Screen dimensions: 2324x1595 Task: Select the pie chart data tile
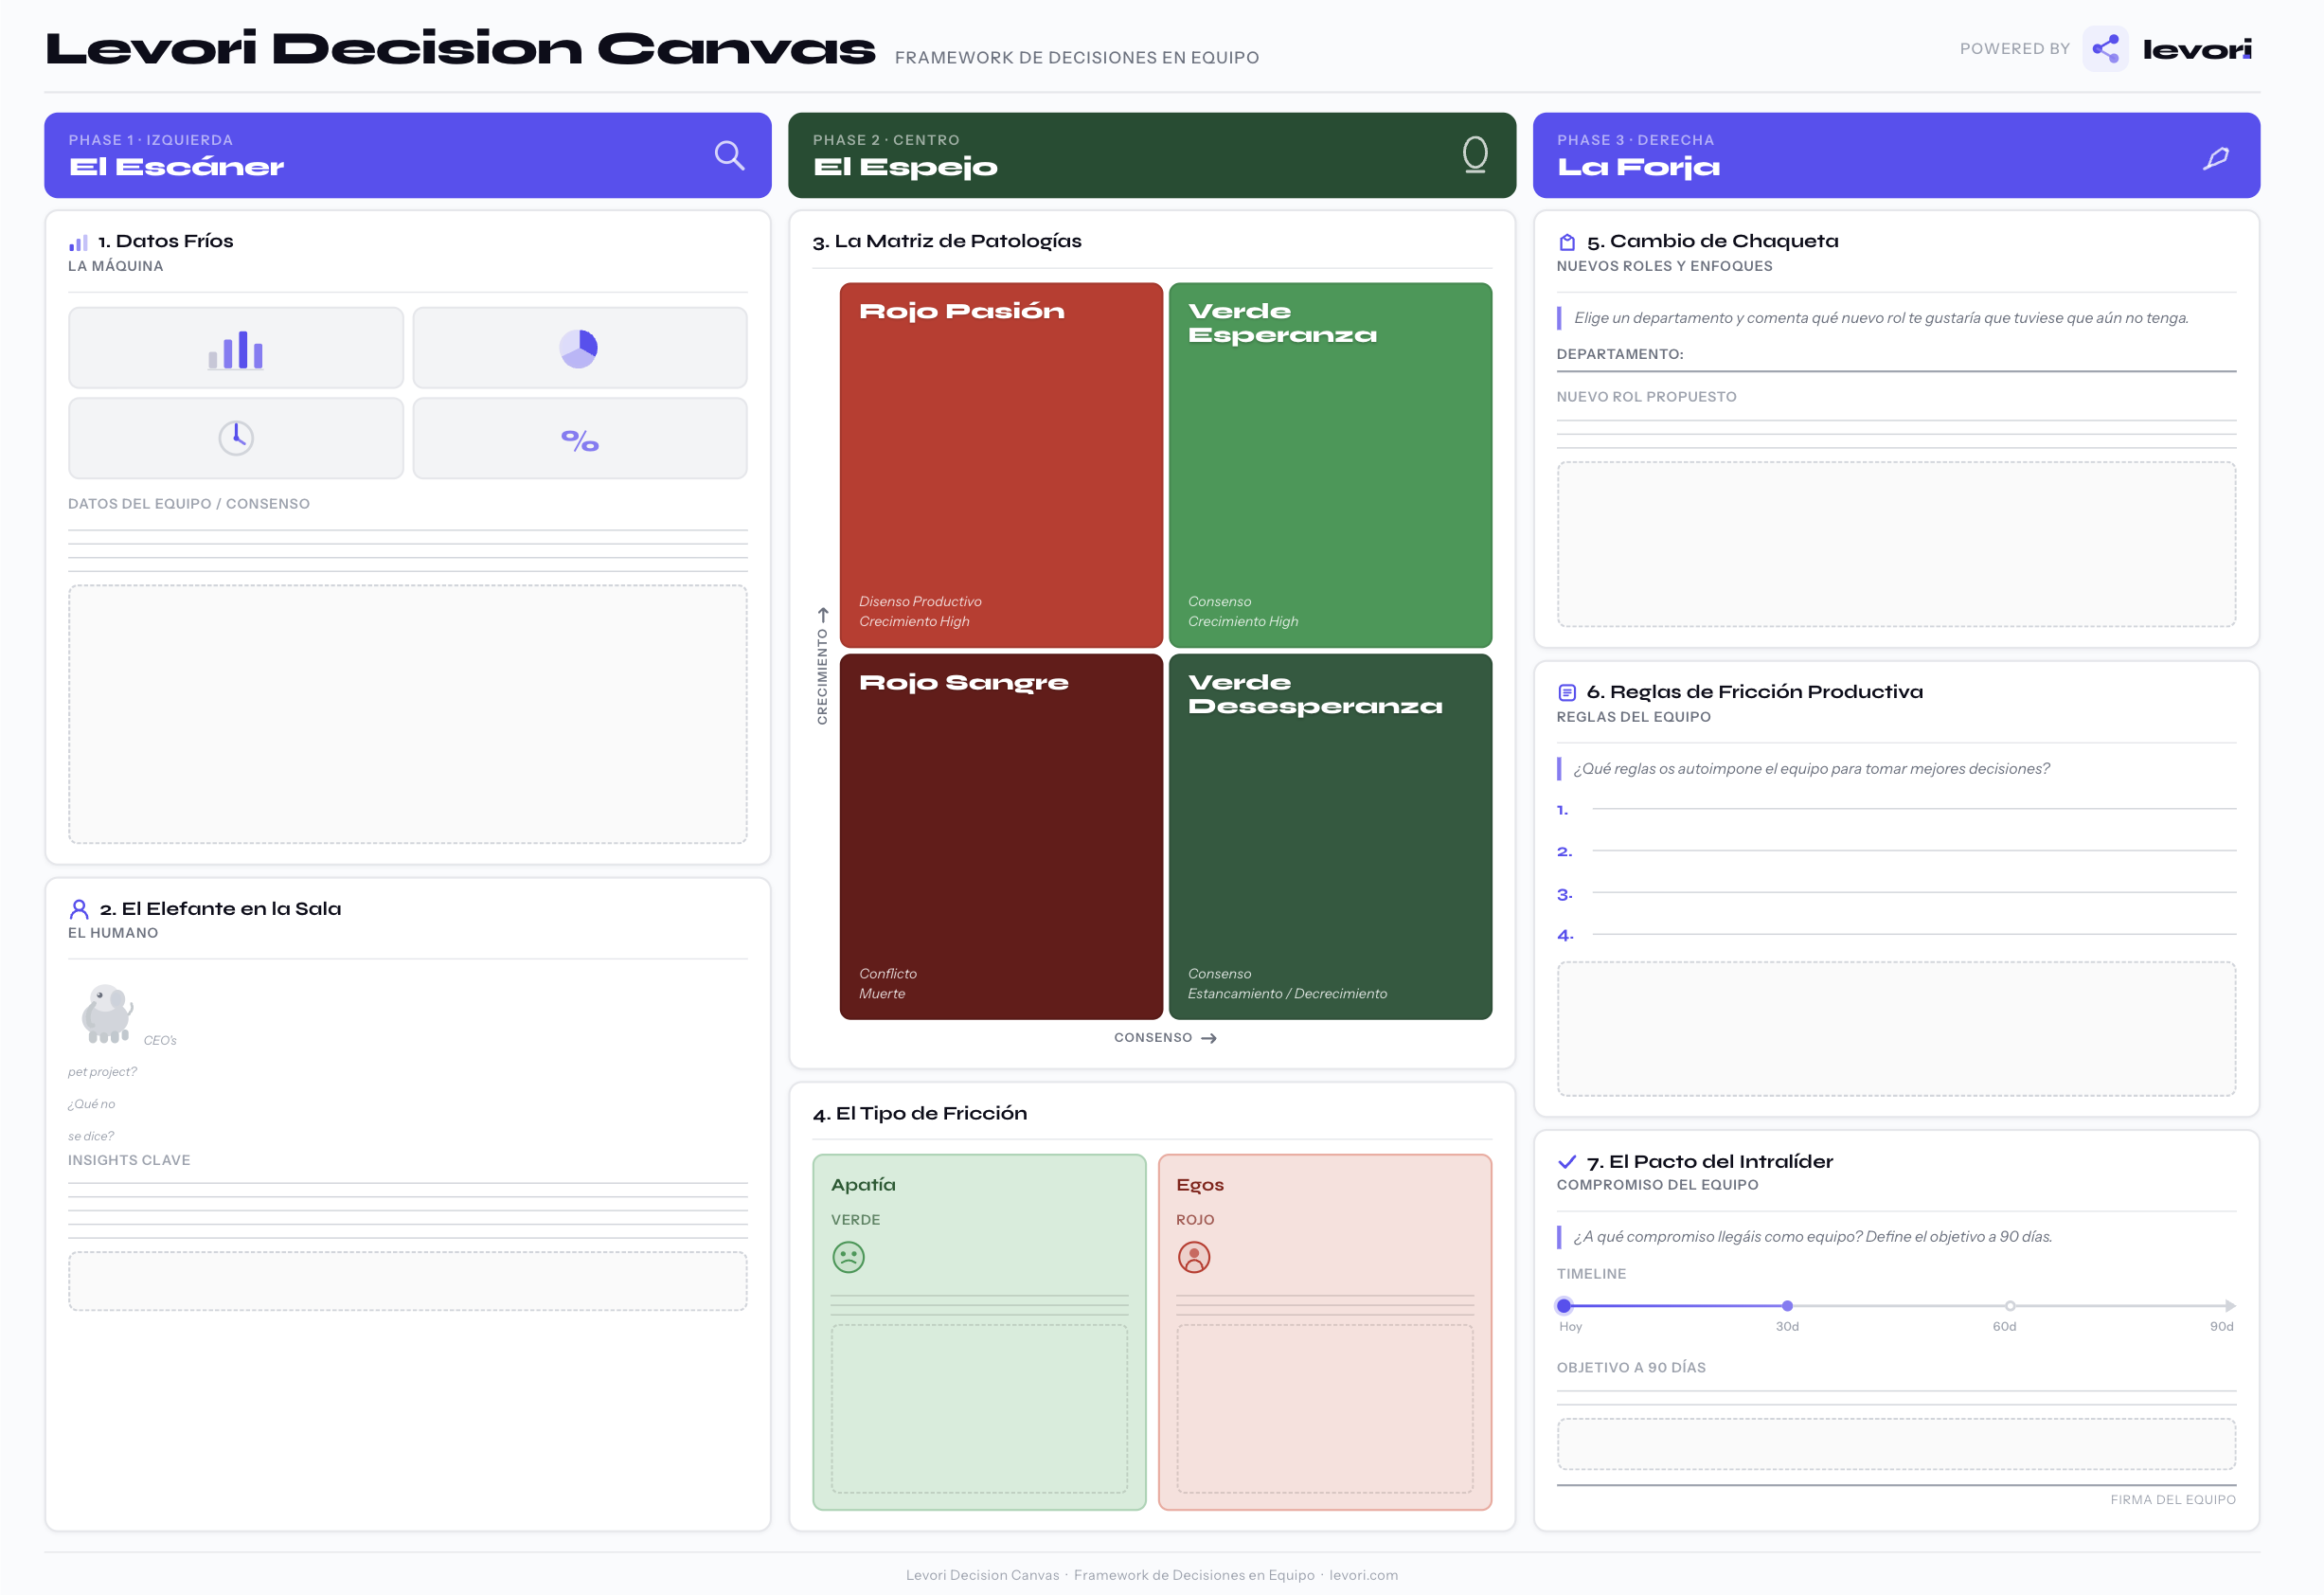tap(580, 348)
